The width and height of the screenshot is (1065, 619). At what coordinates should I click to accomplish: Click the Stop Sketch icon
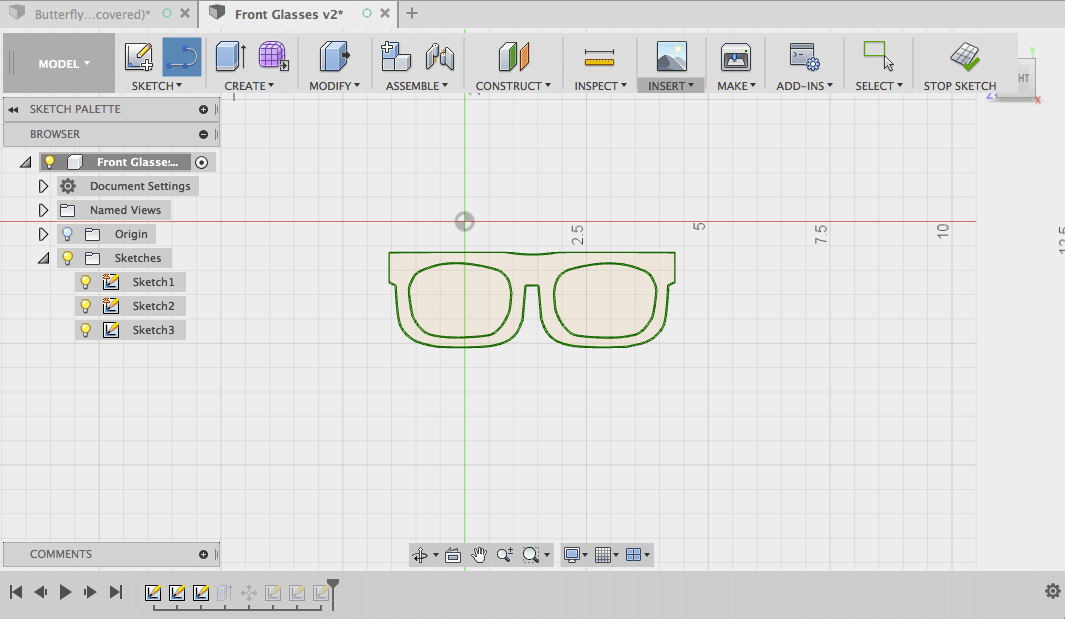[x=964, y=57]
